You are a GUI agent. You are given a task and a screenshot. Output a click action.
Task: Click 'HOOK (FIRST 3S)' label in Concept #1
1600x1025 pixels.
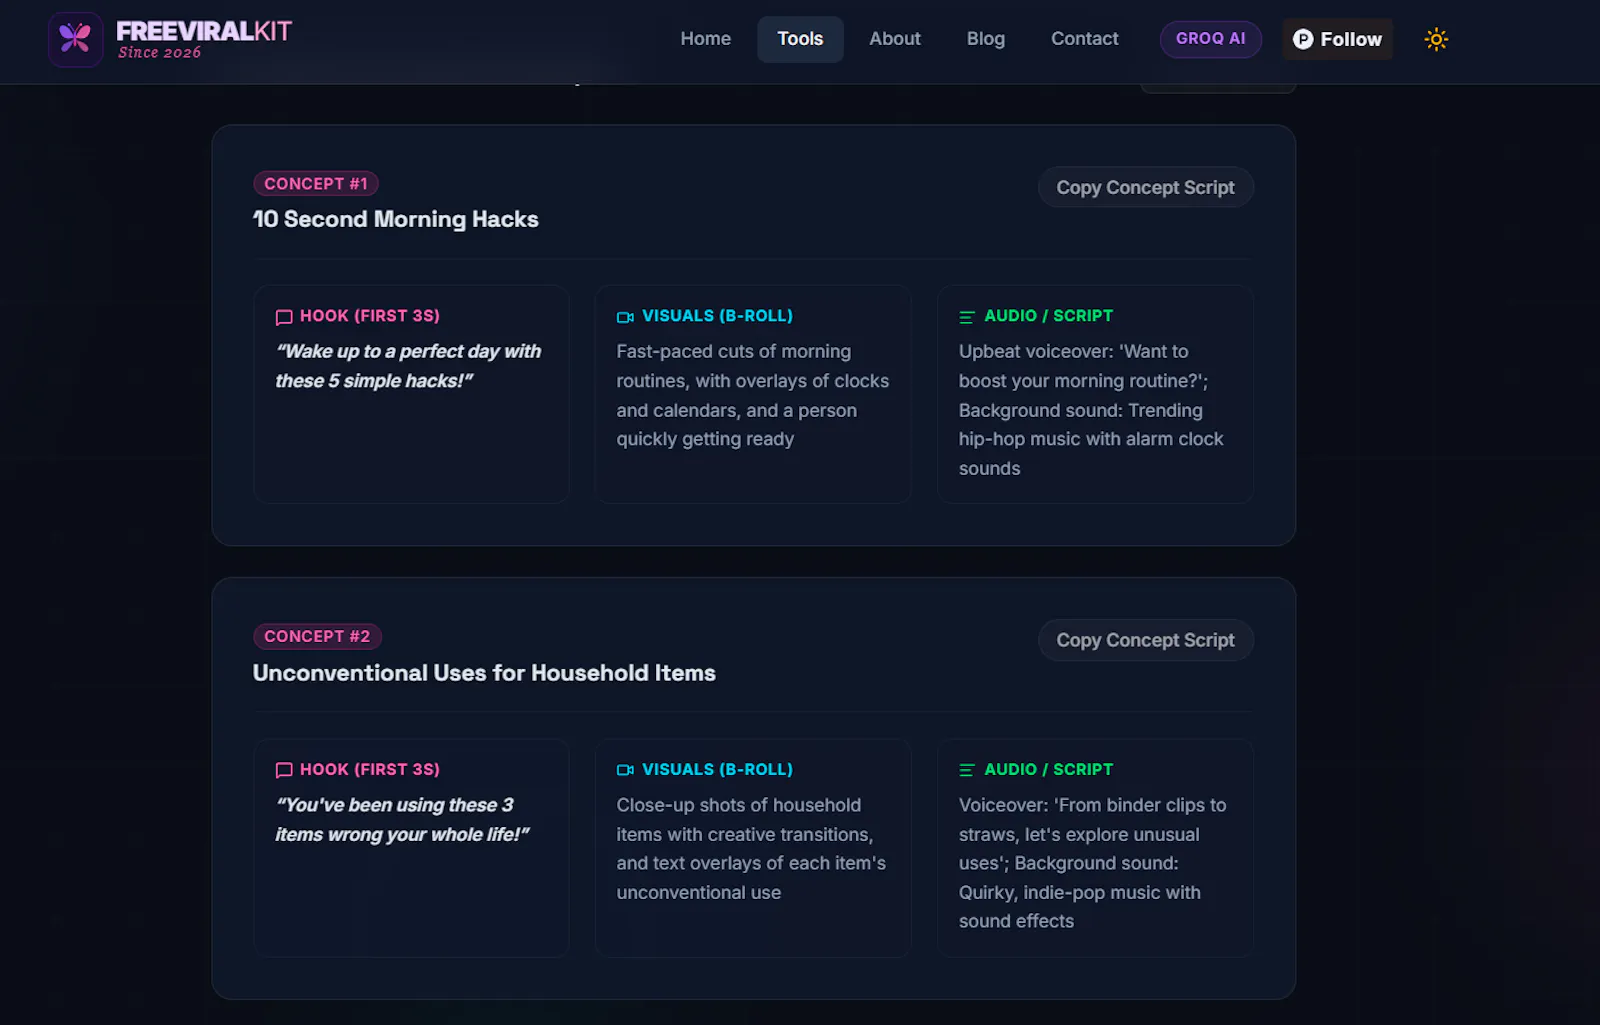[x=370, y=316]
